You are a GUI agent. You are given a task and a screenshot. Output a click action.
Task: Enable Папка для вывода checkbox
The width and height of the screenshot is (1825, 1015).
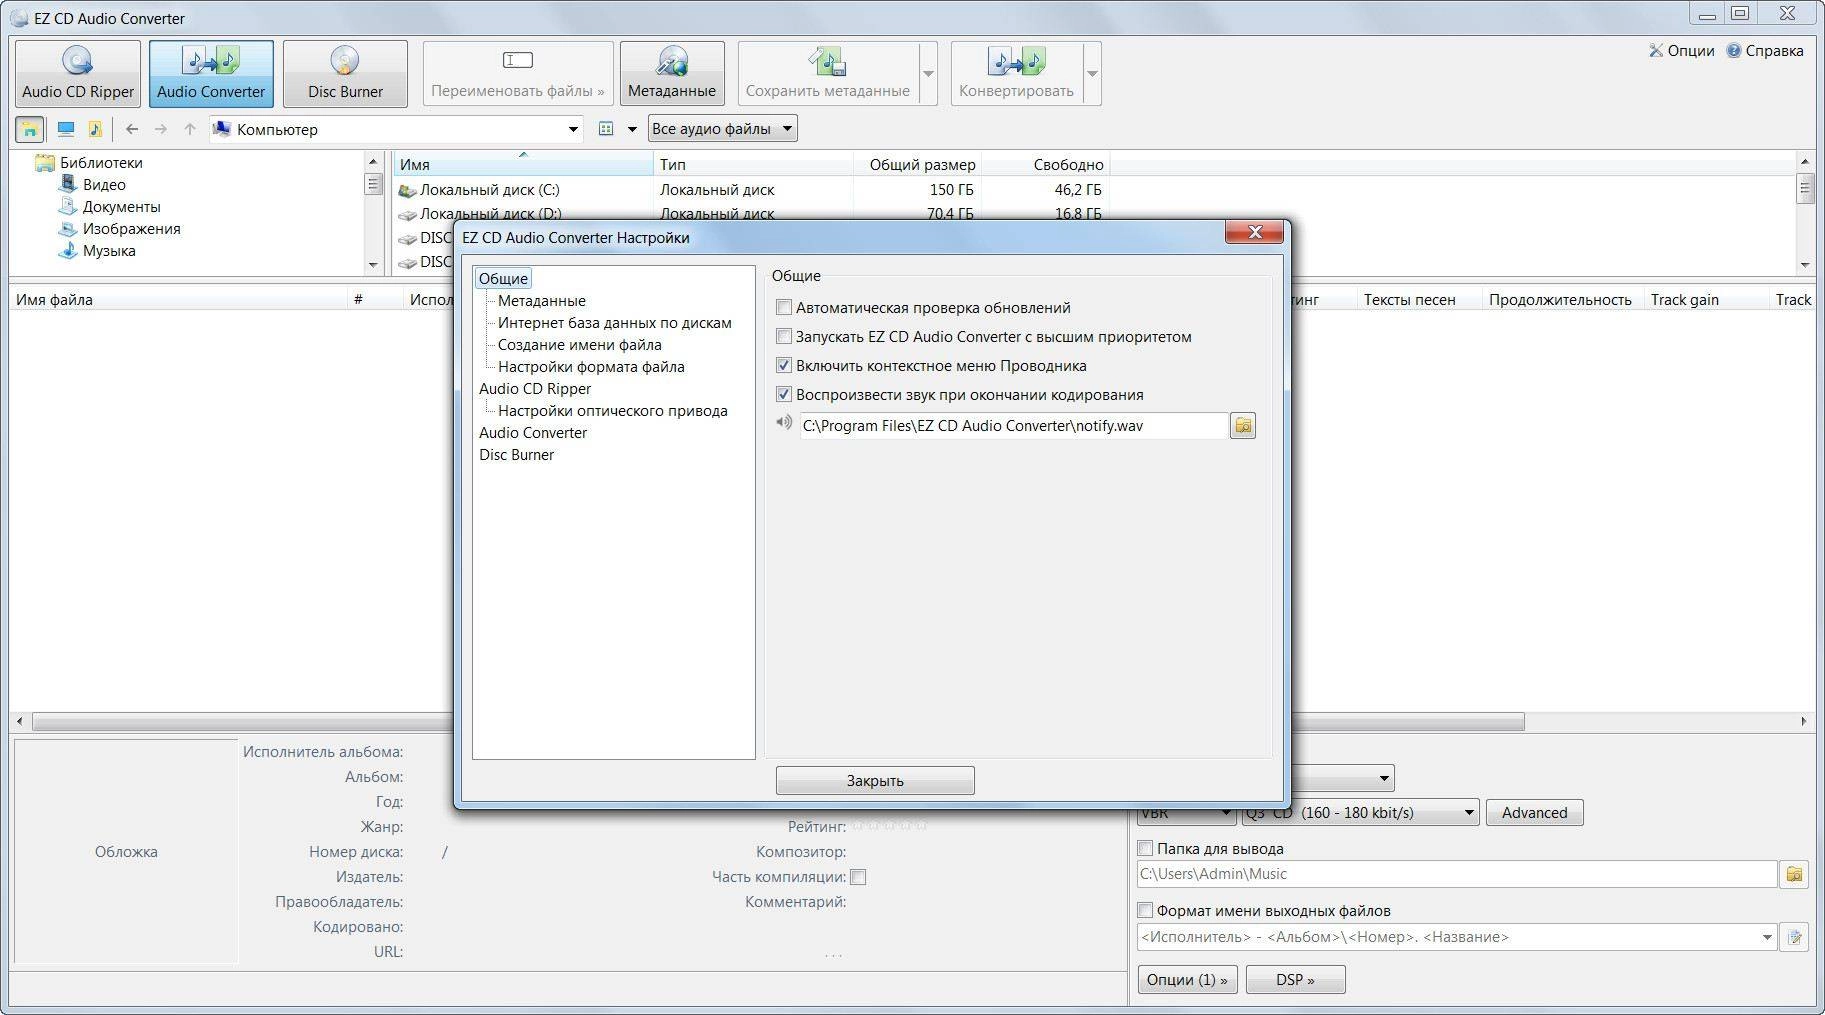[x=1146, y=849]
